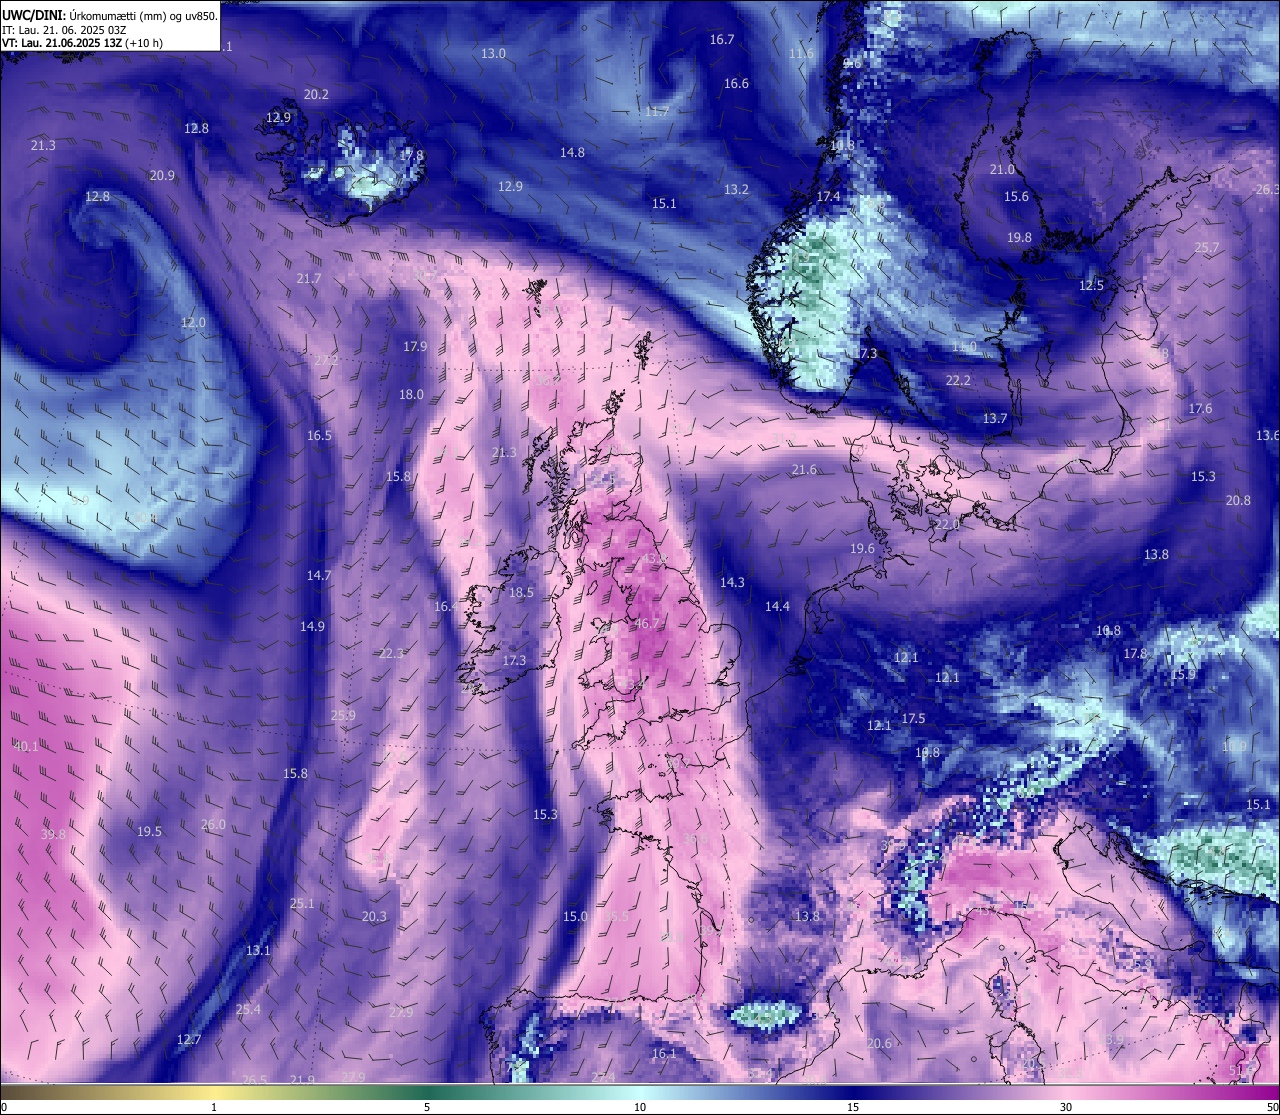The image size is (1280, 1115).
Task: Click the 17.9 value on the map
Action: point(415,346)
